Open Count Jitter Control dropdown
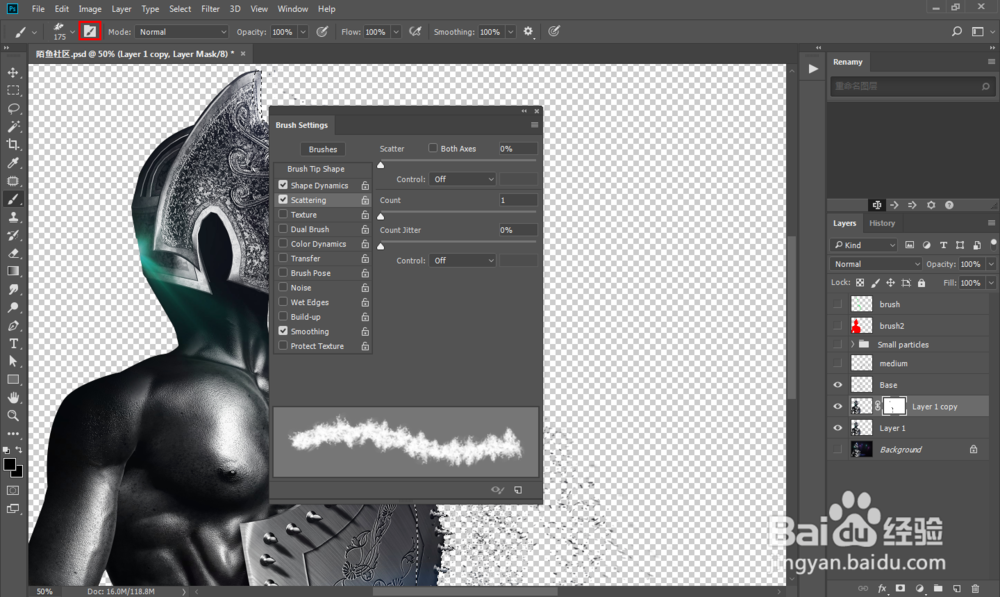Screen dimensions: 1000x597 pyautogui.click(x=462, y=260)
